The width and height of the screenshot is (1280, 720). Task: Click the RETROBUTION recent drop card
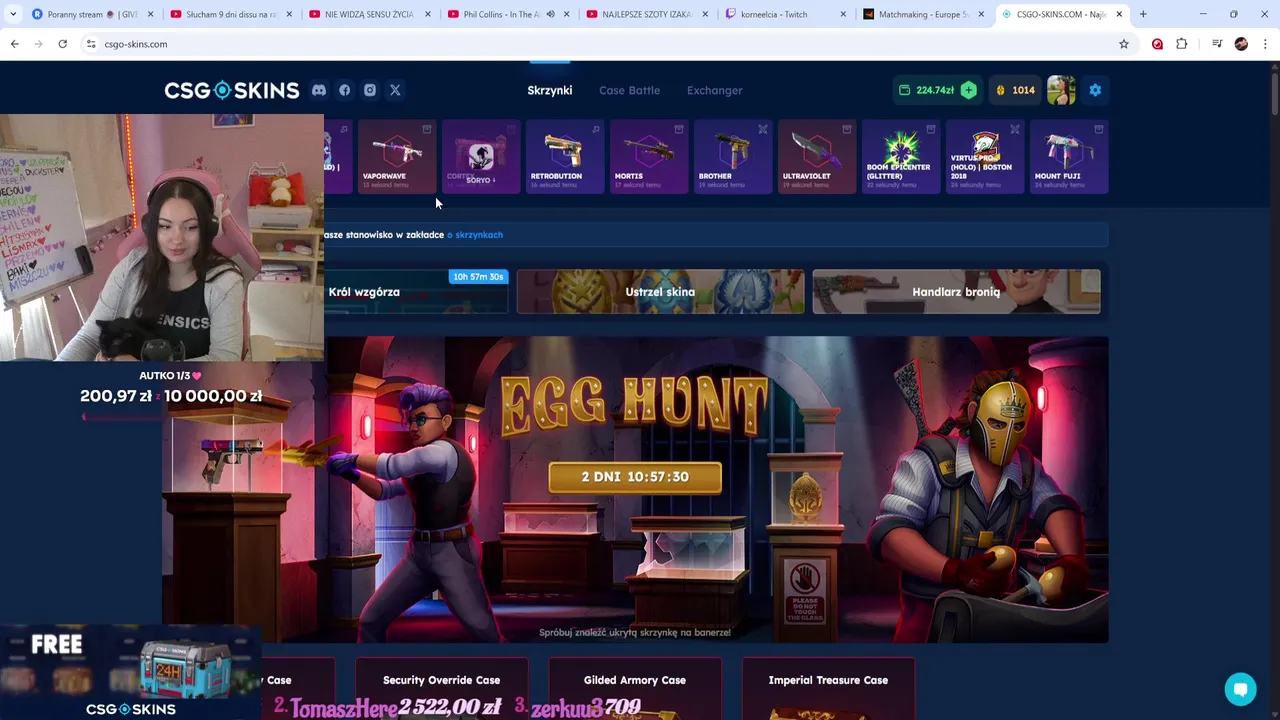[x=565, y=156]
